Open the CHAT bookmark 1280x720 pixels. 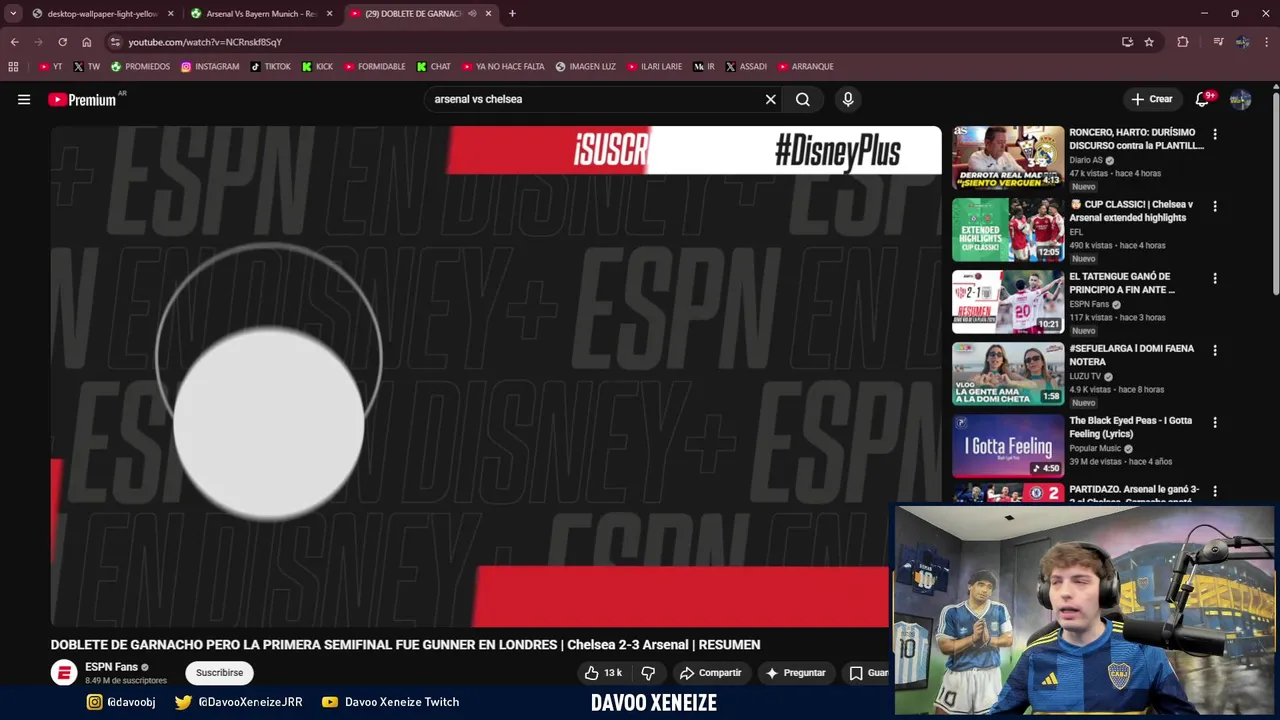point(434,67)
